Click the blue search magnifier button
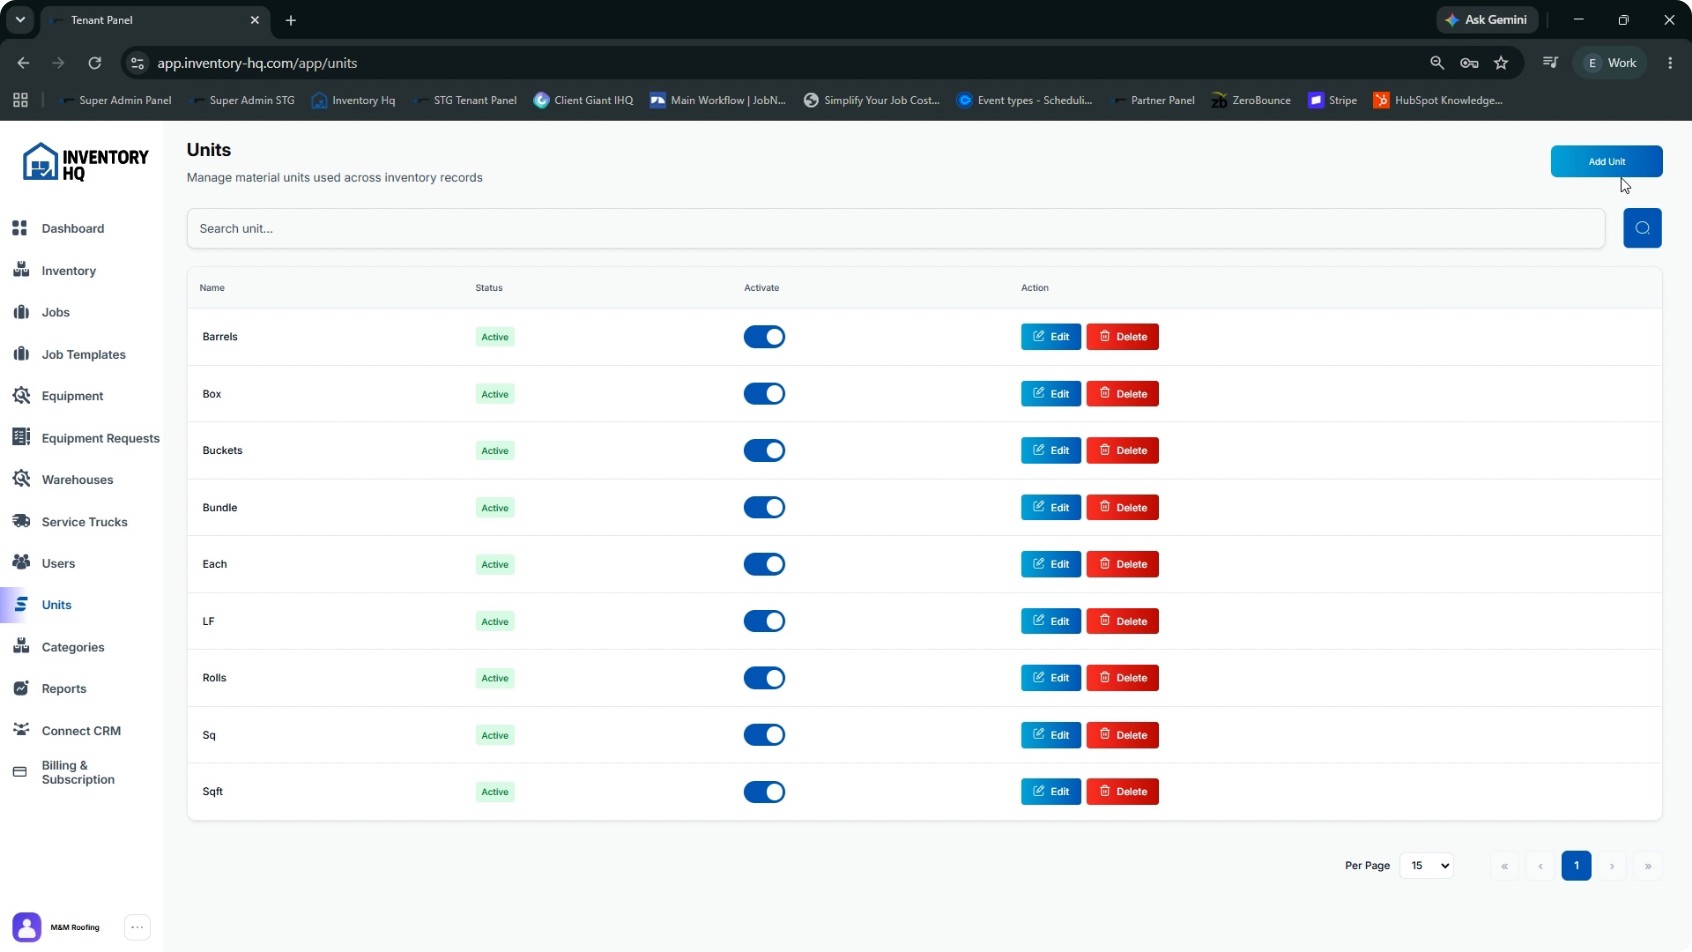The width and height of the screenshot is (1692, 952). click(1642, 228)
